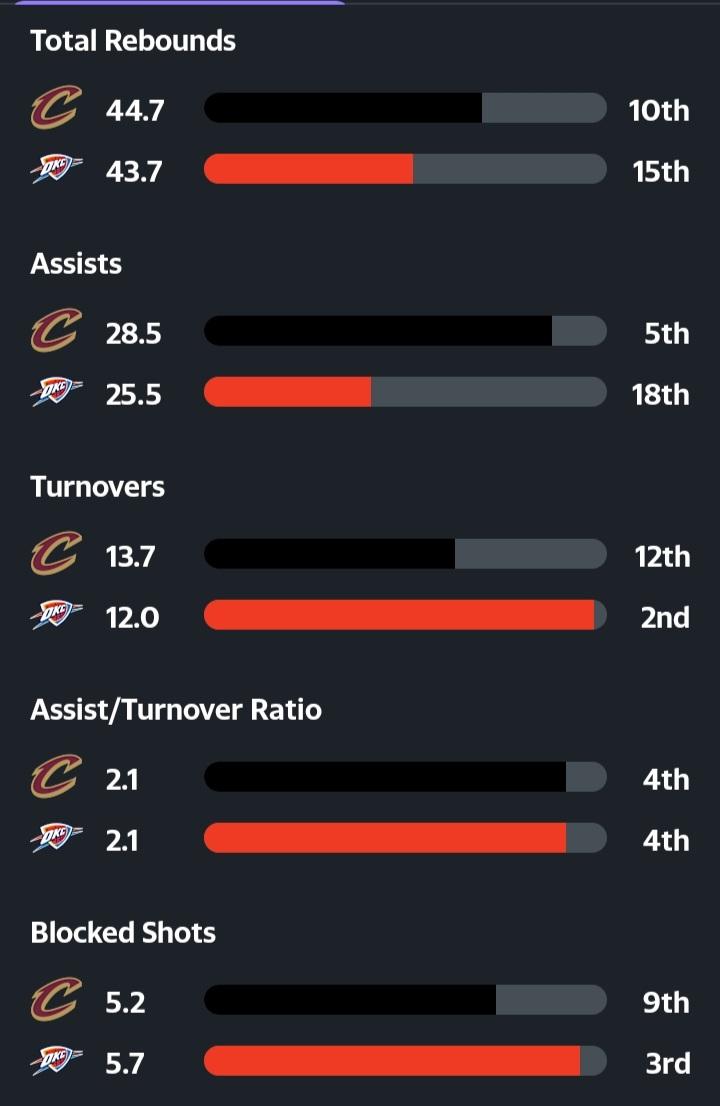Image resolution: width=720 pixels, height=1106 pixels.
Task: Tap the Thunder logo in Assists section
Action: (56, 394)
